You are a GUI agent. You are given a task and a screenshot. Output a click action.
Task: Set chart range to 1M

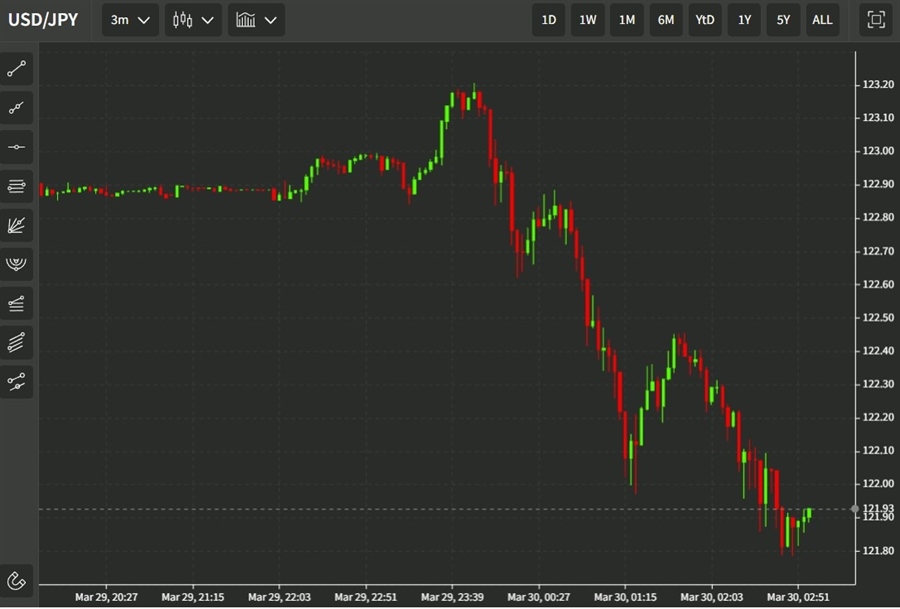point(627,20)
